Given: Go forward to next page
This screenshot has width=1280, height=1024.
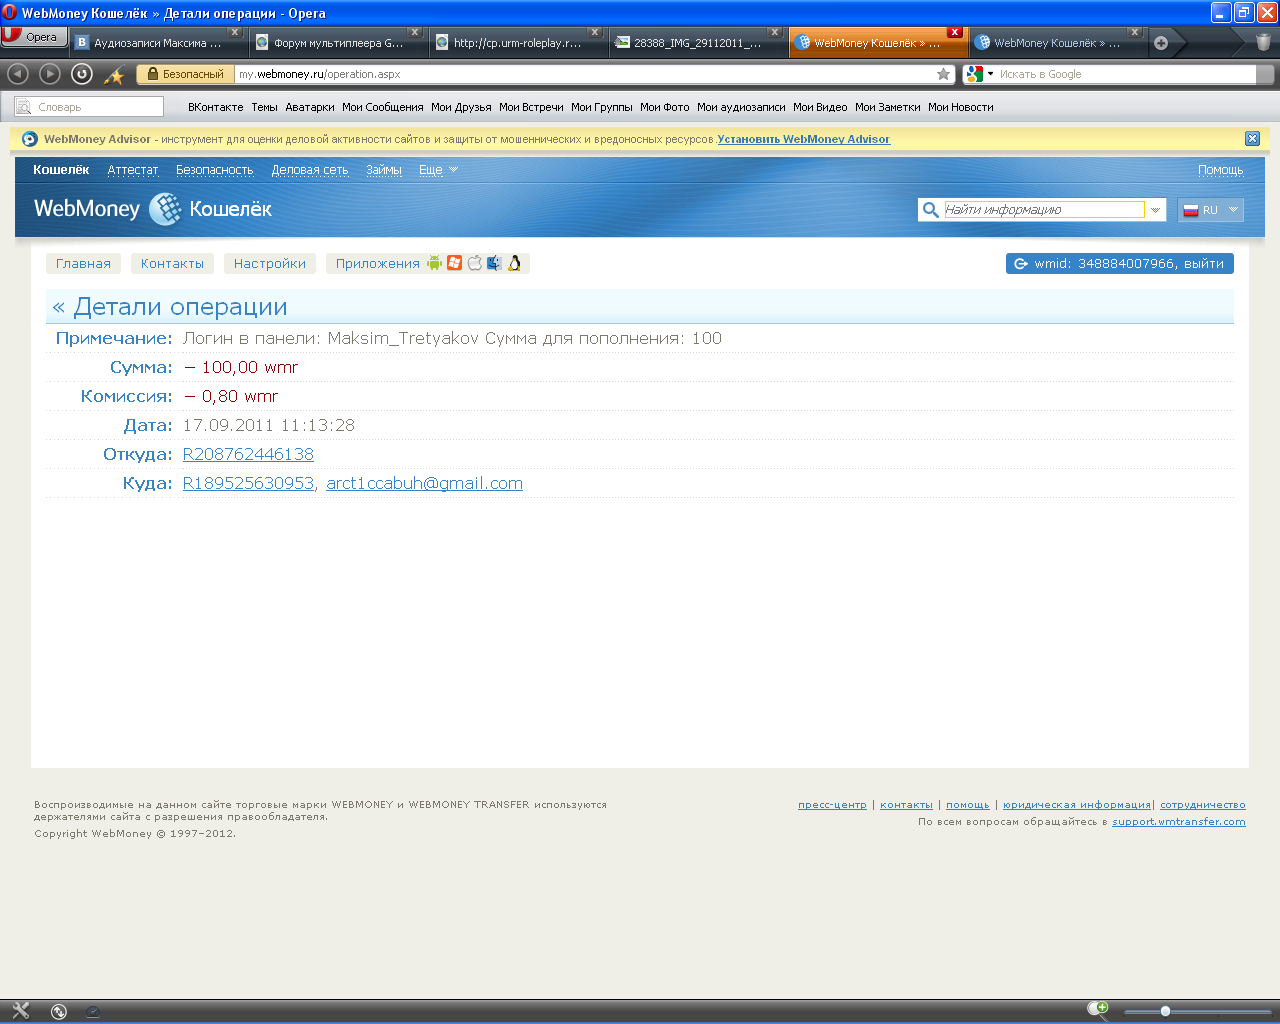Looking at the screenshot, I should click(50, 74).
